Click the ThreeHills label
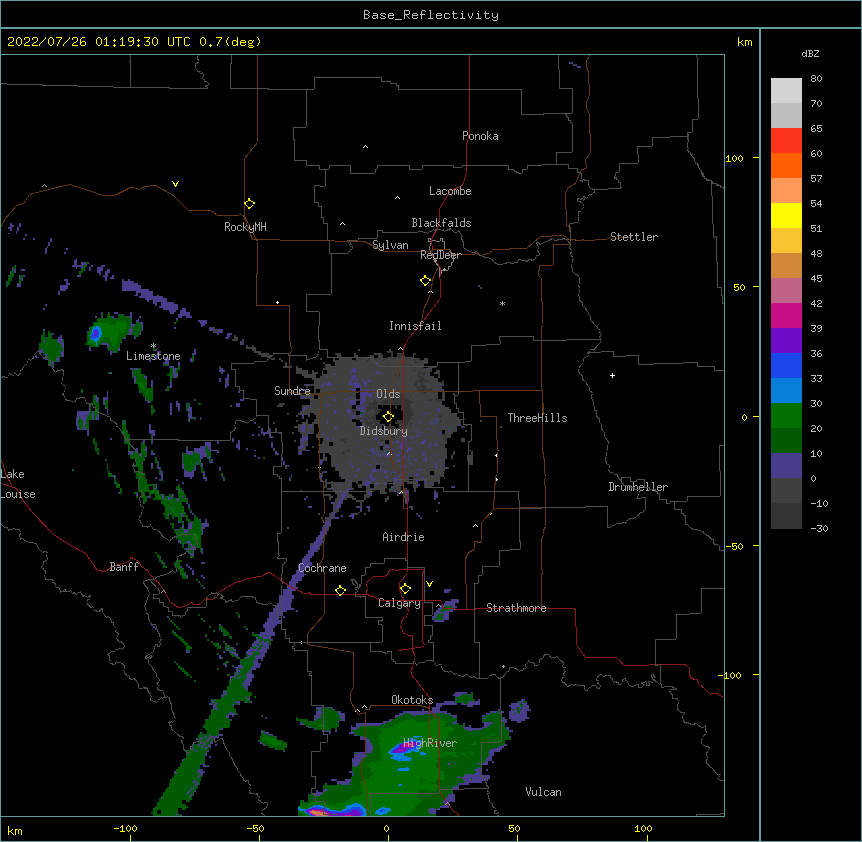This screenshot has width=862, height=842. 537,418
